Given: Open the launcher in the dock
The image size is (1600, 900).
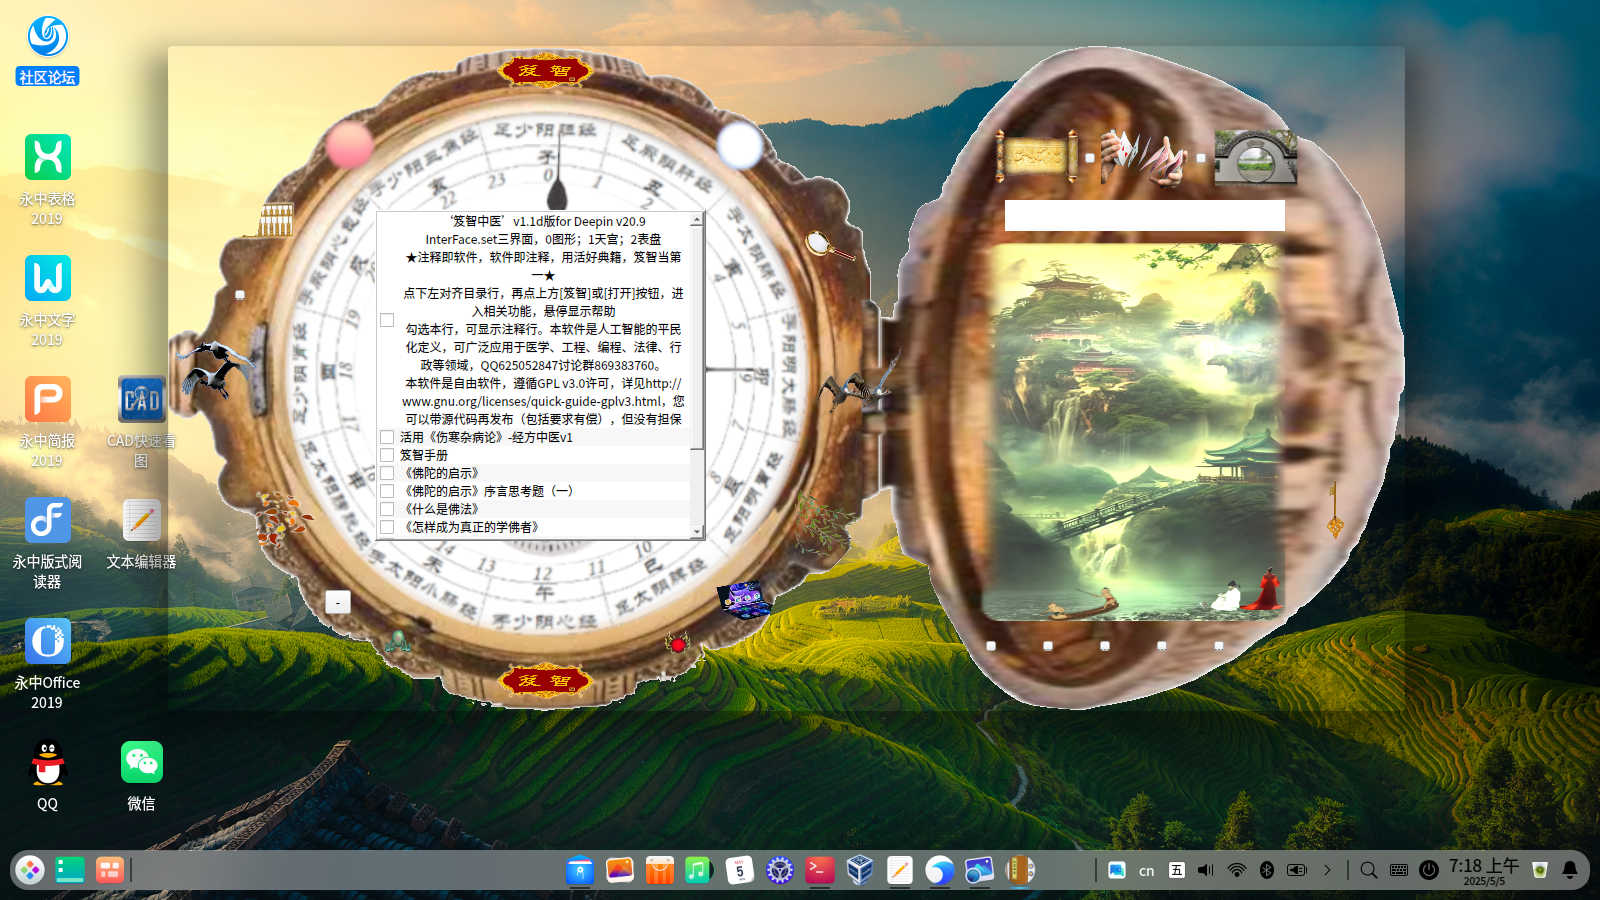Looking at the screenshot, I should click(x=30, y=870).
